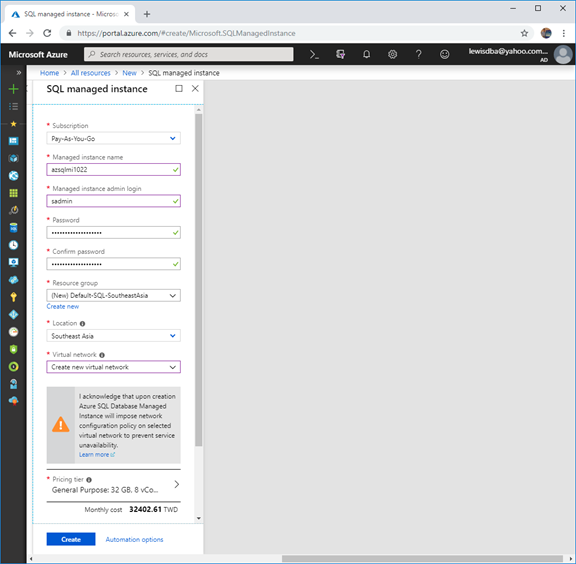Click the blade scroll down arrow
Viewport: 576px width, 564px height.
(199, 518)
